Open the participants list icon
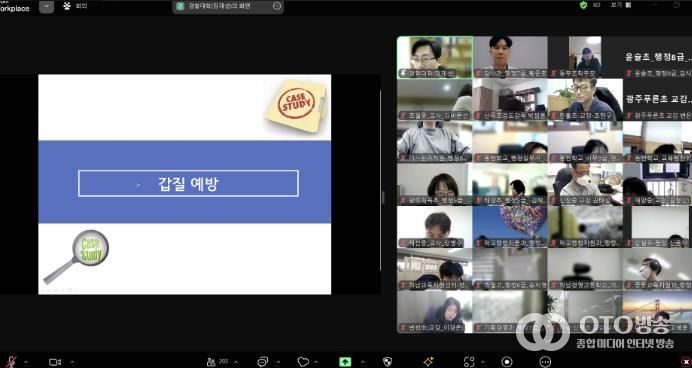Screen dimensions: 692x368 tap(211, 362)
